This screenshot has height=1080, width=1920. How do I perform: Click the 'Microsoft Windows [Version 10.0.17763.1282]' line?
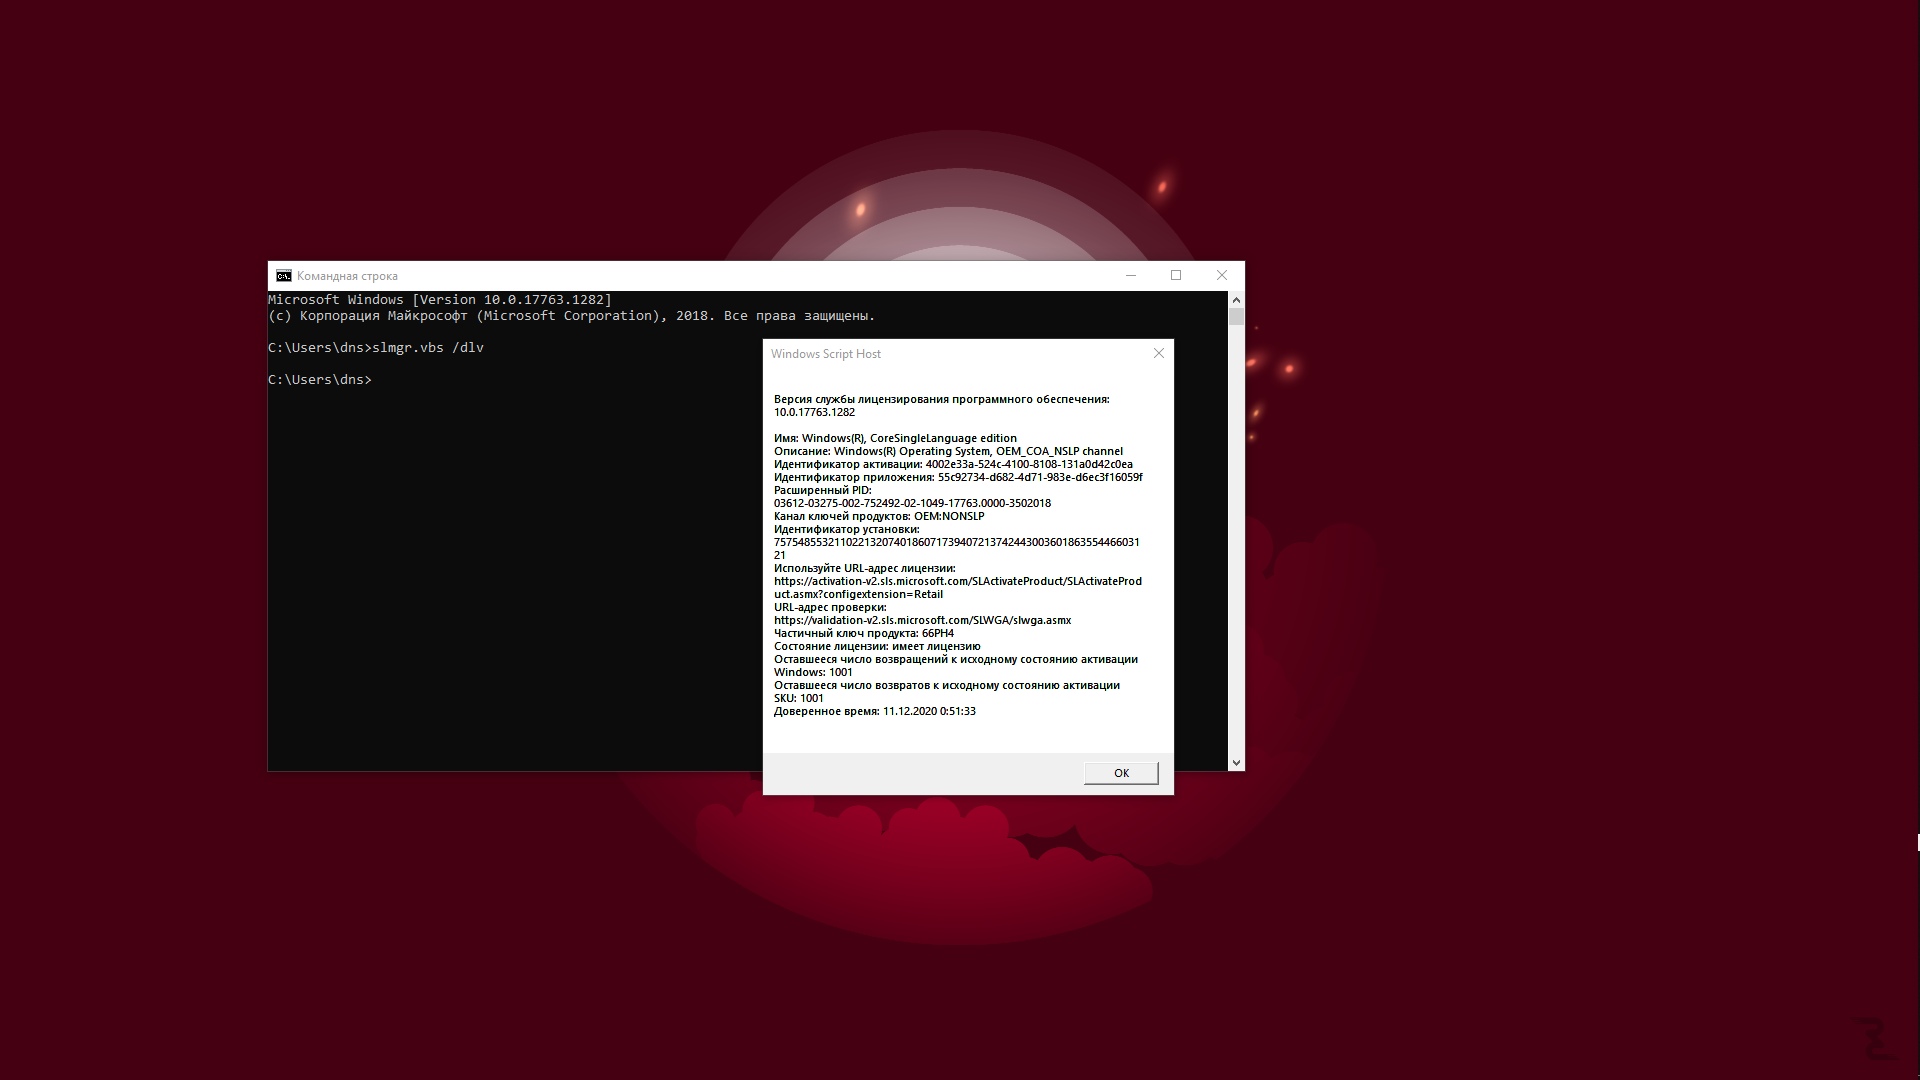coord(440,300)
